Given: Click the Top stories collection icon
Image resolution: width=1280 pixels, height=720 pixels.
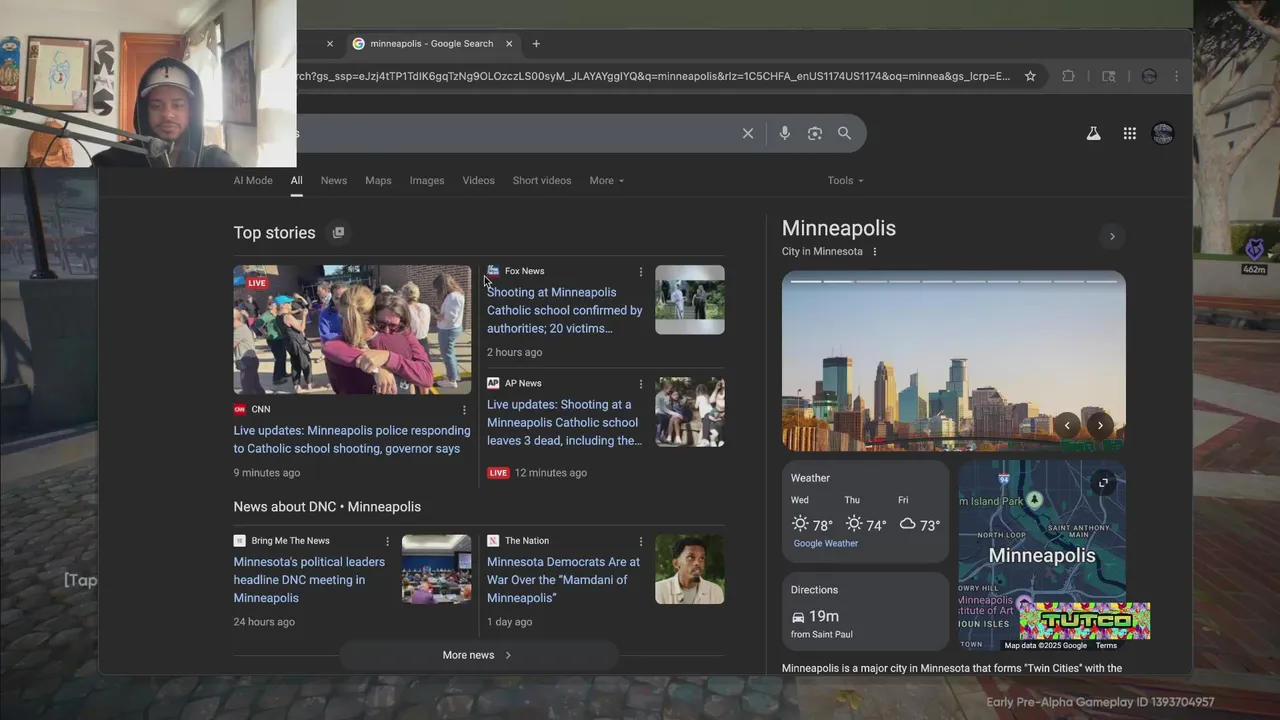Looking at the screenshot, I should pos(338,232).
